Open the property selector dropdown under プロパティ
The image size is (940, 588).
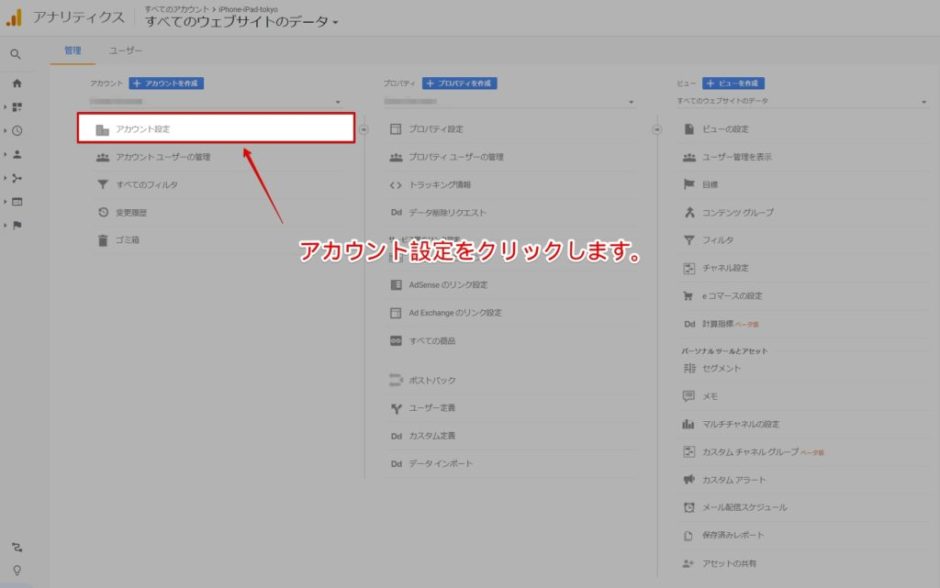click(509, 102)
